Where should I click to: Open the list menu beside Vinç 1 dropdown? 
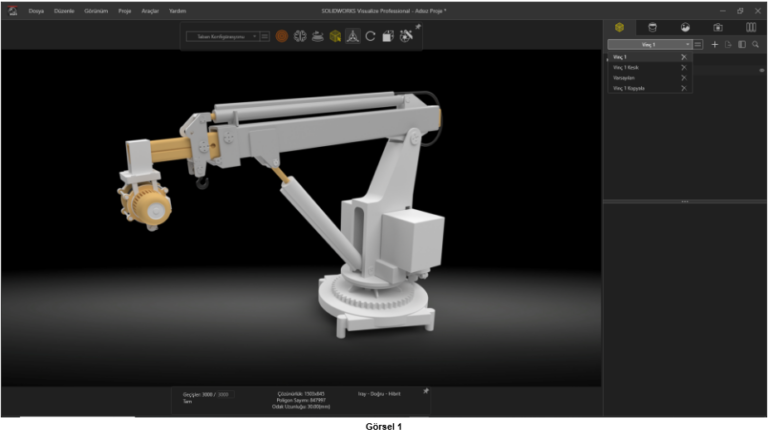click(698, 45)
